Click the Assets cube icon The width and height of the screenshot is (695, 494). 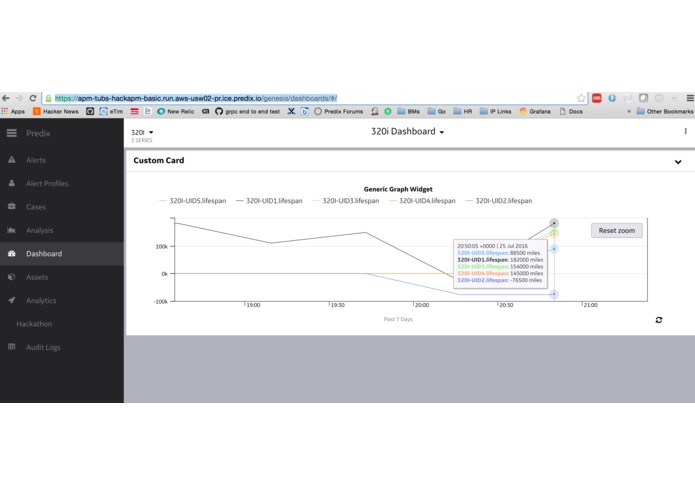click(x=12, y=277)
